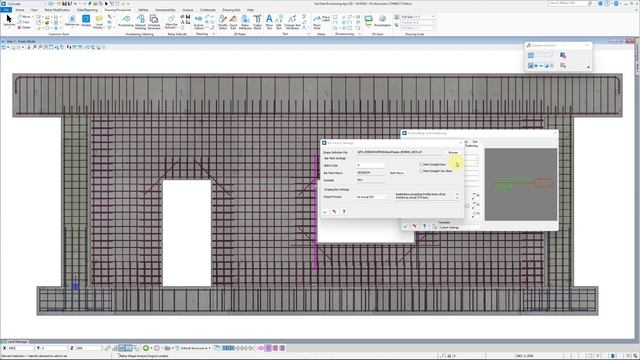
Task: Click the Alpha Code input field
Action: point(370,165)
